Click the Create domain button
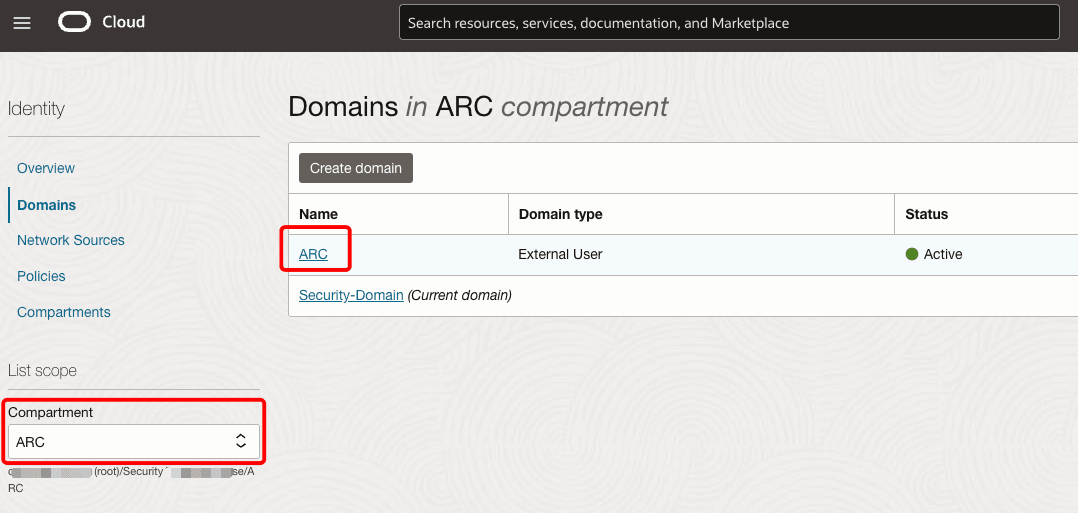 pyautogui.click(x=355, y=168)
